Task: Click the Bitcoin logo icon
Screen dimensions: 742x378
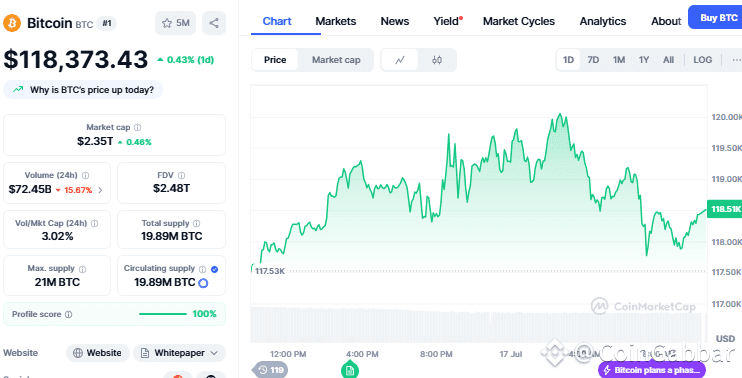Action: pos(12,23)
